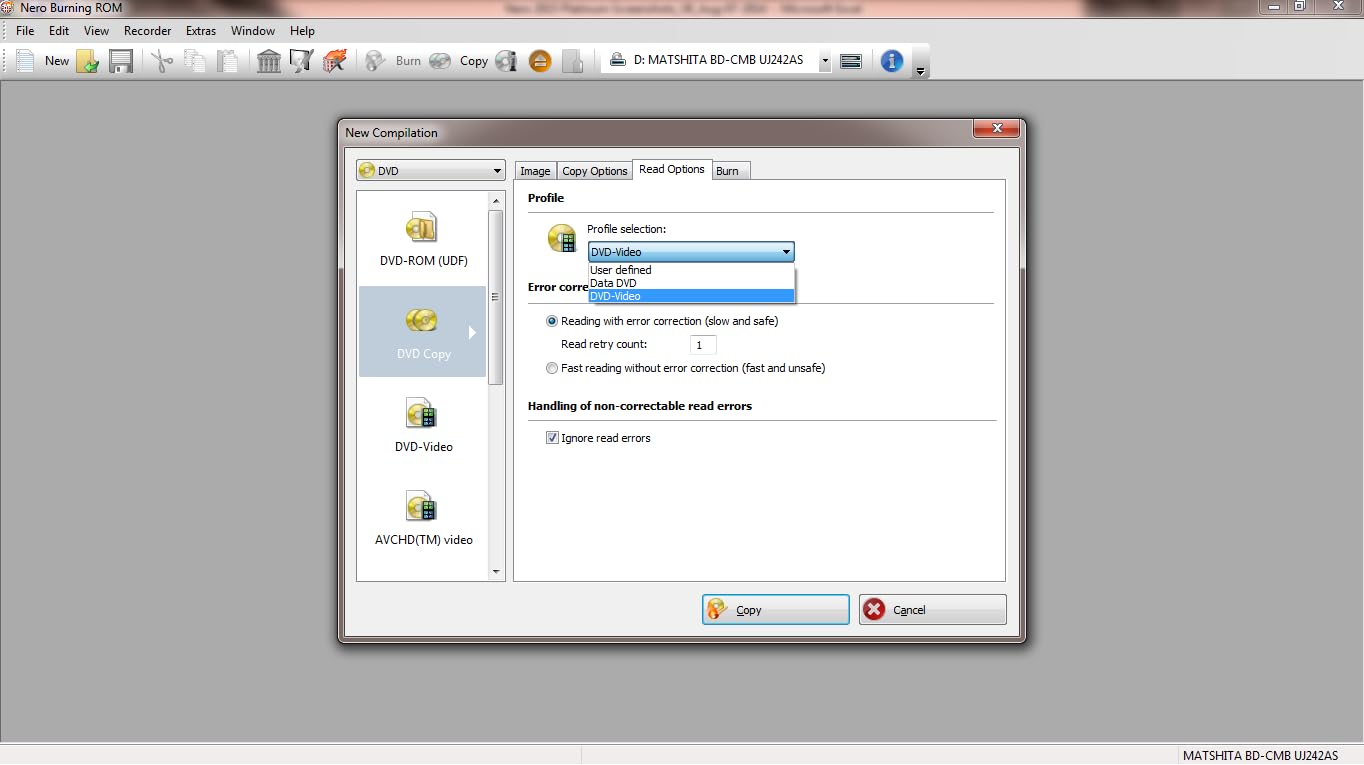Click the Read retry count field
Screen dimensions: 1364x765
(x=702, y=345)
